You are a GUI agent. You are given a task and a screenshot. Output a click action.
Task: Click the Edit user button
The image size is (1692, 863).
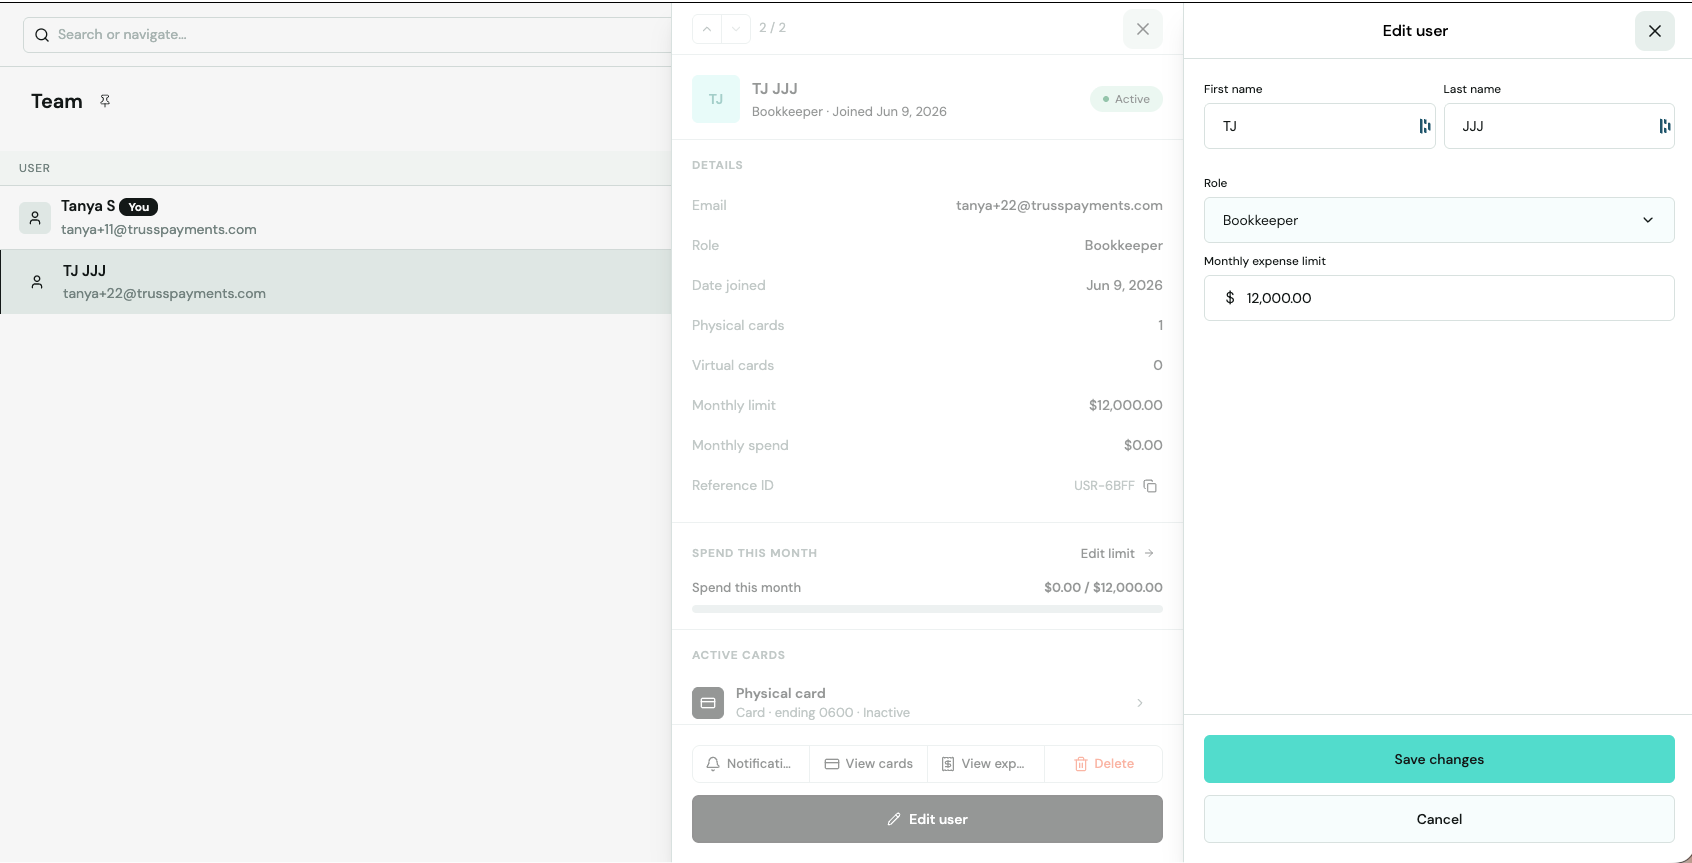(927, 819)
